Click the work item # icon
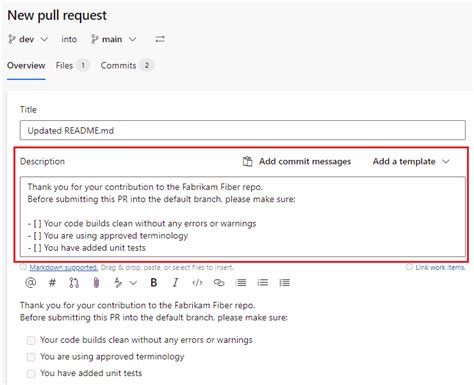 pos(52,283)
